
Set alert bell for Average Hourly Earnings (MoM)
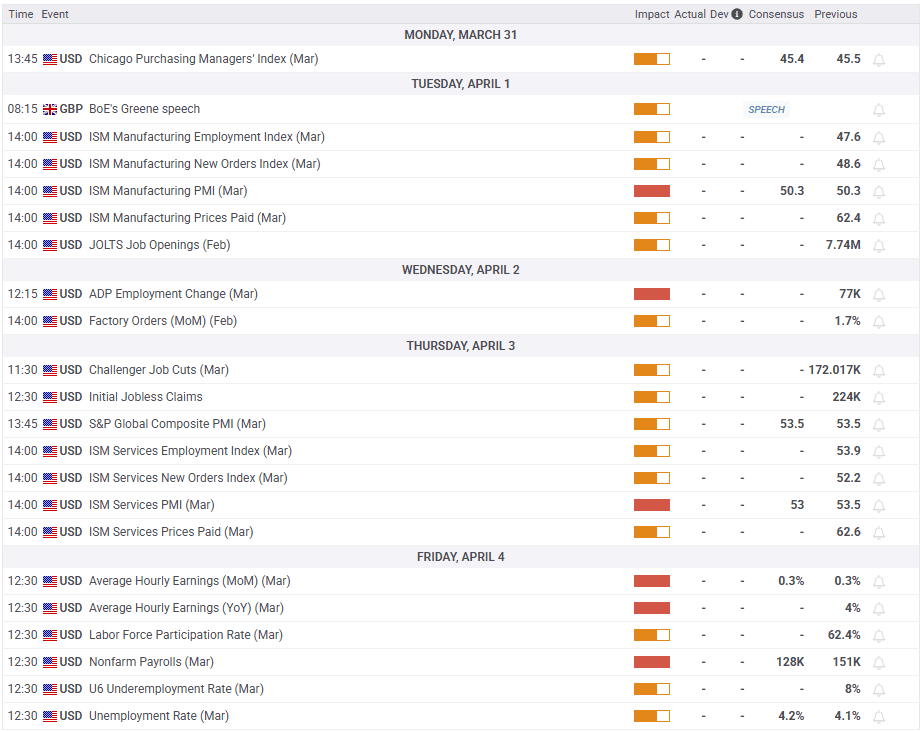pyautogui.click(x=879, y=582)
